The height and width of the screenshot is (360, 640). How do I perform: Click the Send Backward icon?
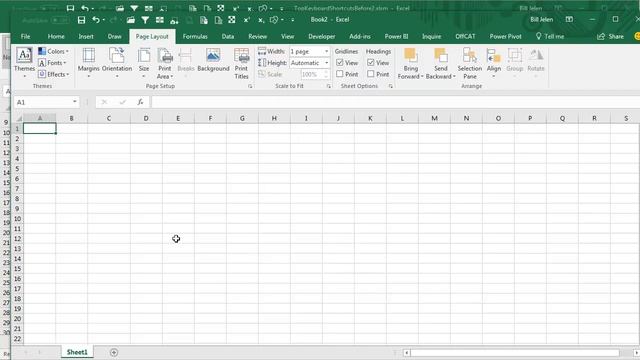[x=440, y=56]
